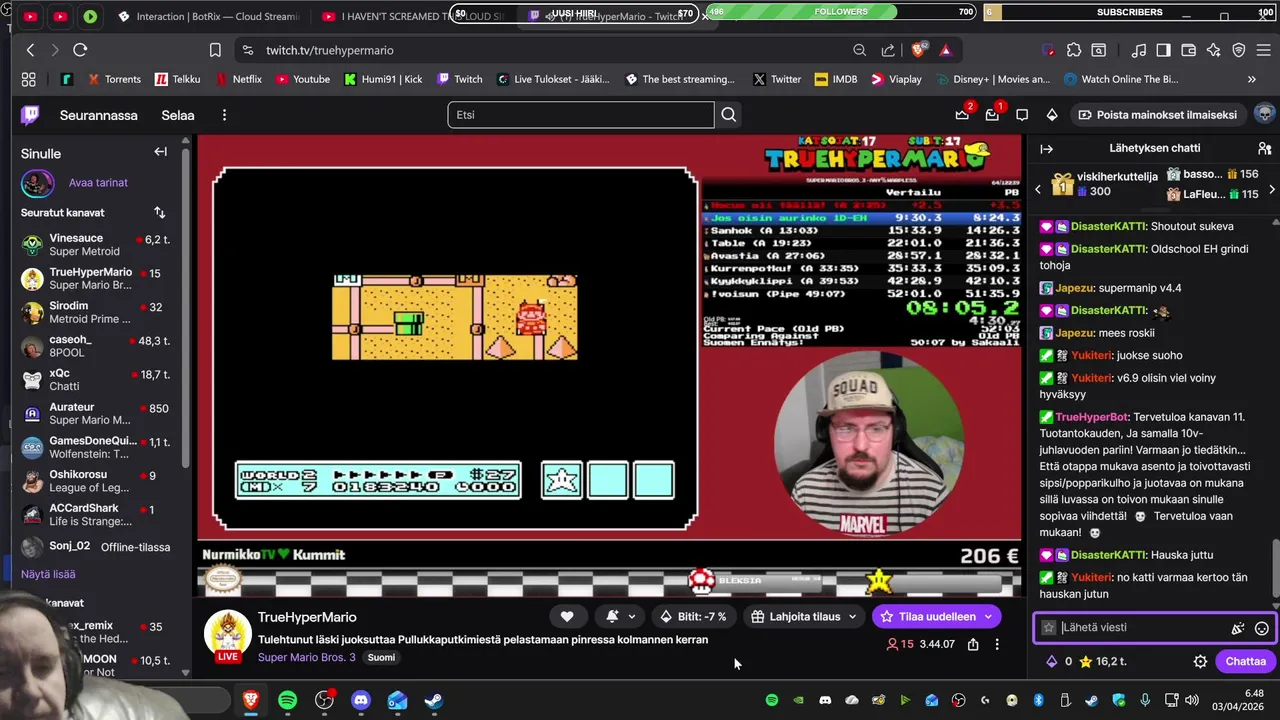Open the emote picker in chat
This screenshot has width=1280, height=720.
[x=1262, y=628]
